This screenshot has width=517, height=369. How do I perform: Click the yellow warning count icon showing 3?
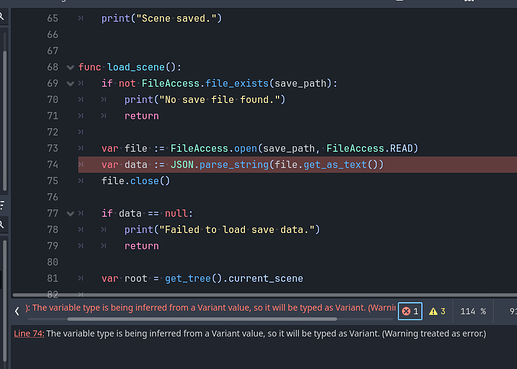click(x=437, y=311)
